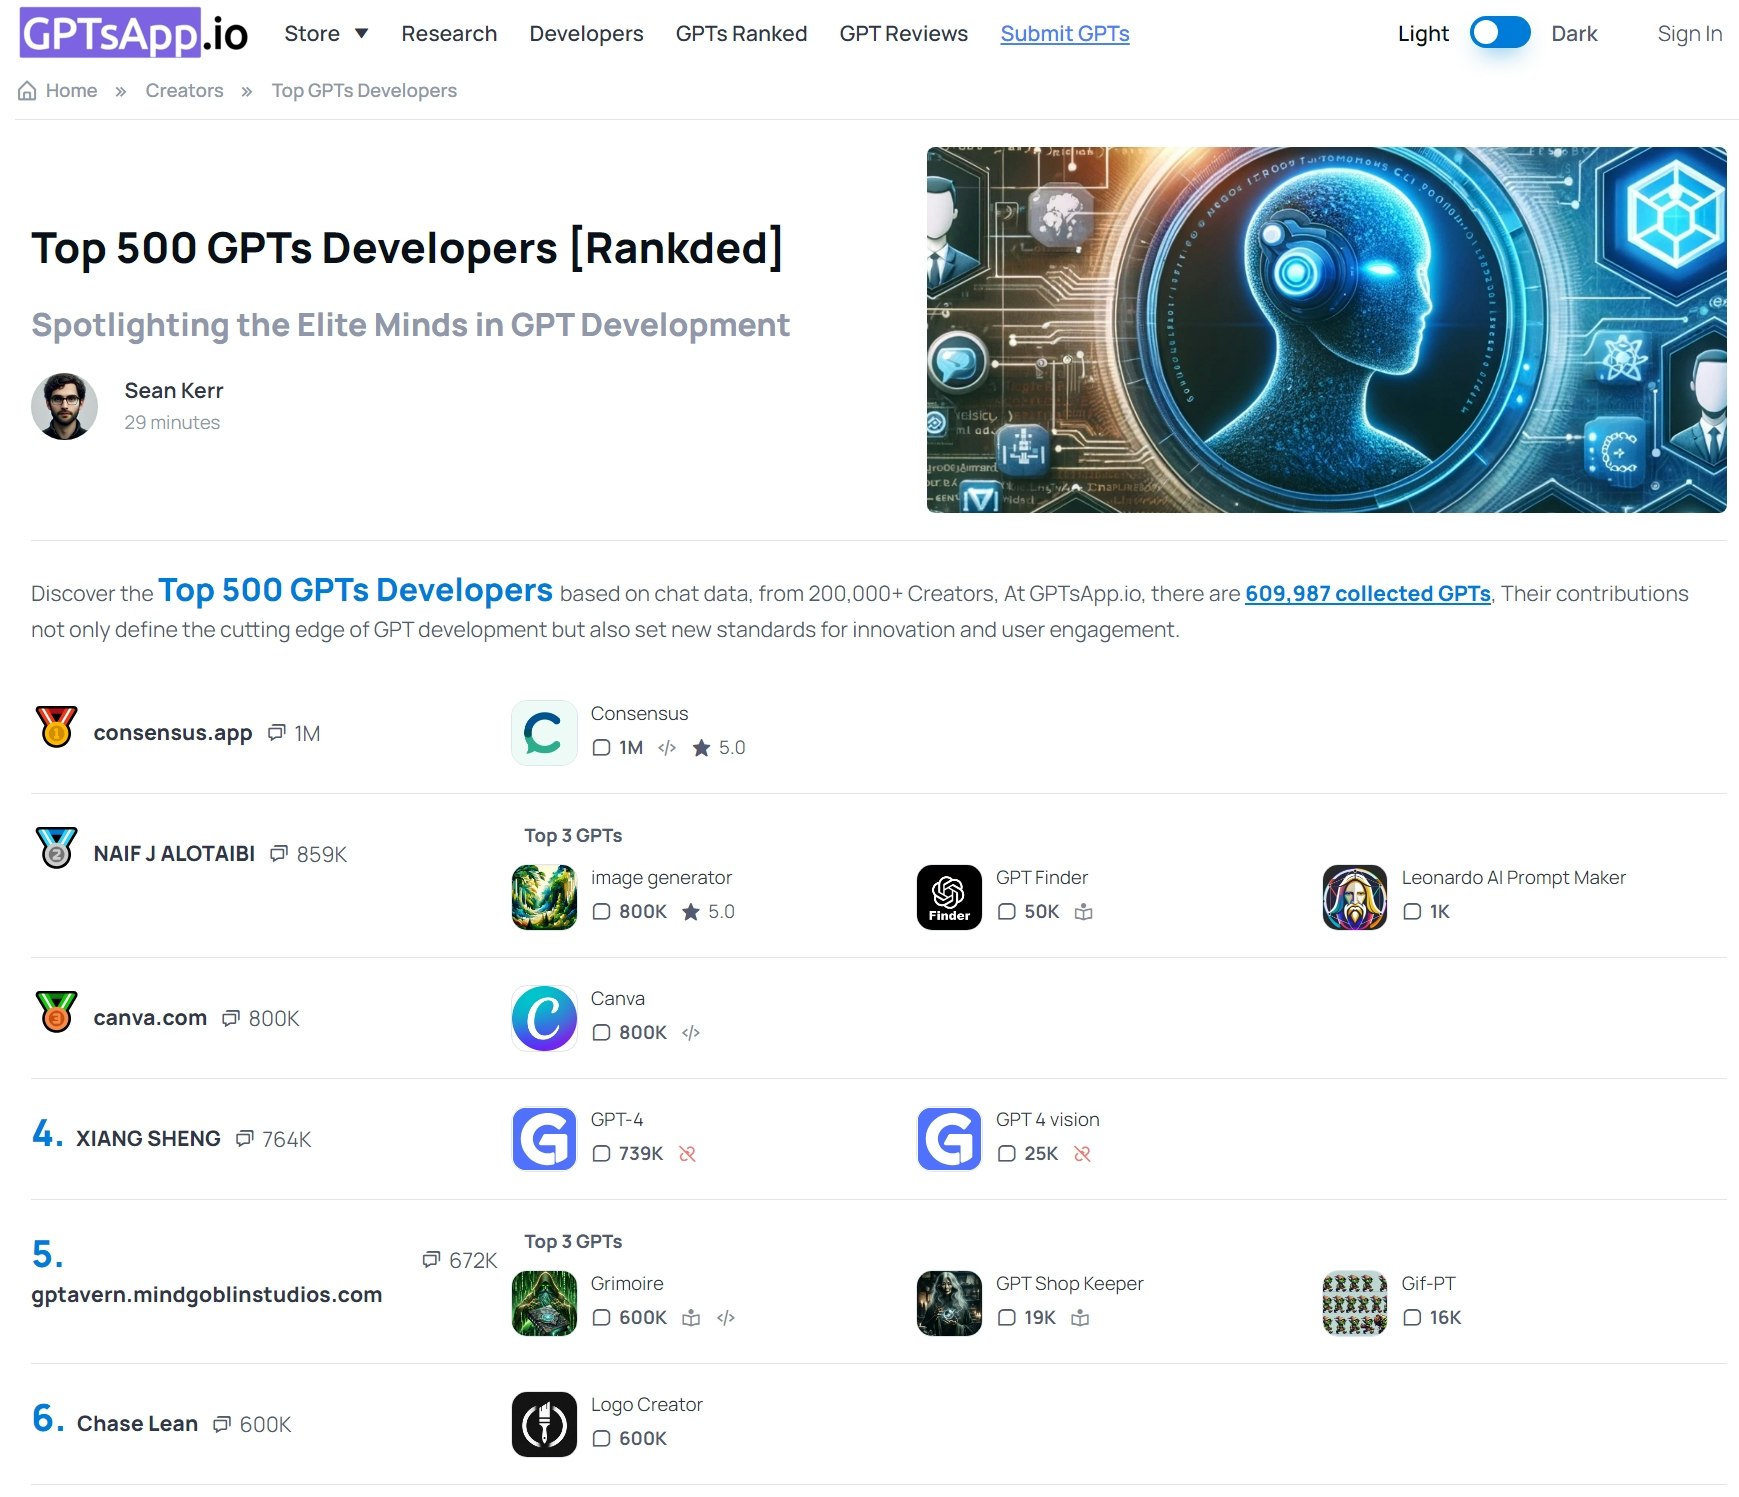Open the Submit GPTs link
Screen dimensions: 1739x1497
click(x=1064, y=33)
